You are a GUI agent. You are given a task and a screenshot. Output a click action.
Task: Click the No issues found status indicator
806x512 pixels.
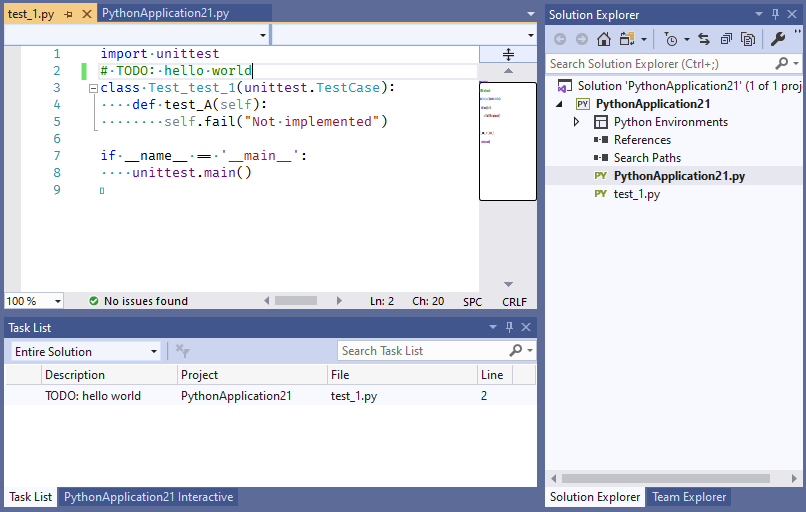click(x=138, y=301)
